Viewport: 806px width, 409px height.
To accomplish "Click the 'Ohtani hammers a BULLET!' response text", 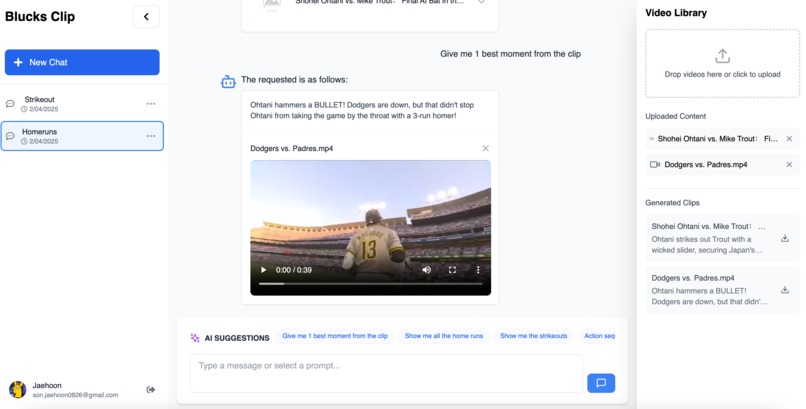I will click(362, 110).
